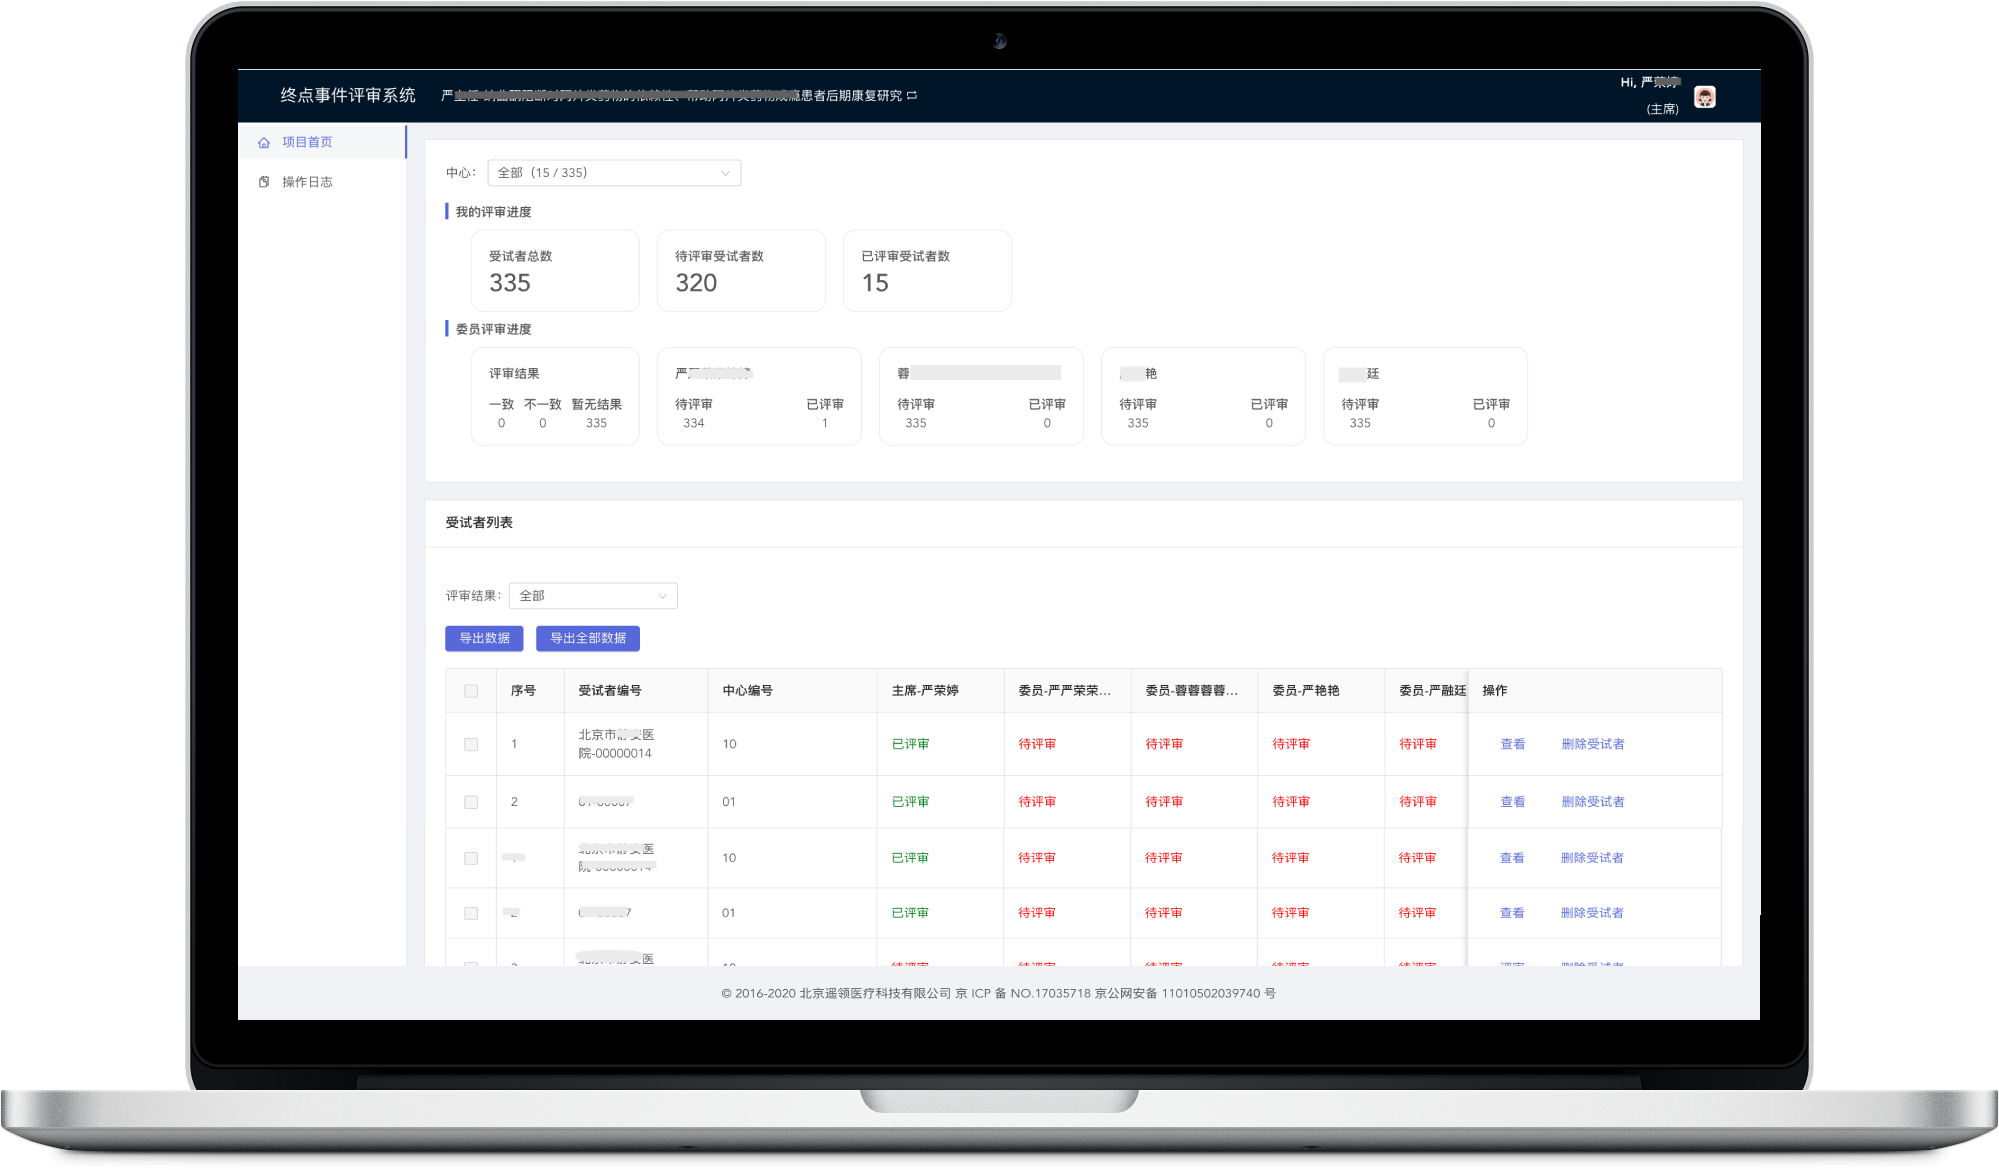
Task: Check the checkbox for row 2
Action: click(x=471, y=802)
